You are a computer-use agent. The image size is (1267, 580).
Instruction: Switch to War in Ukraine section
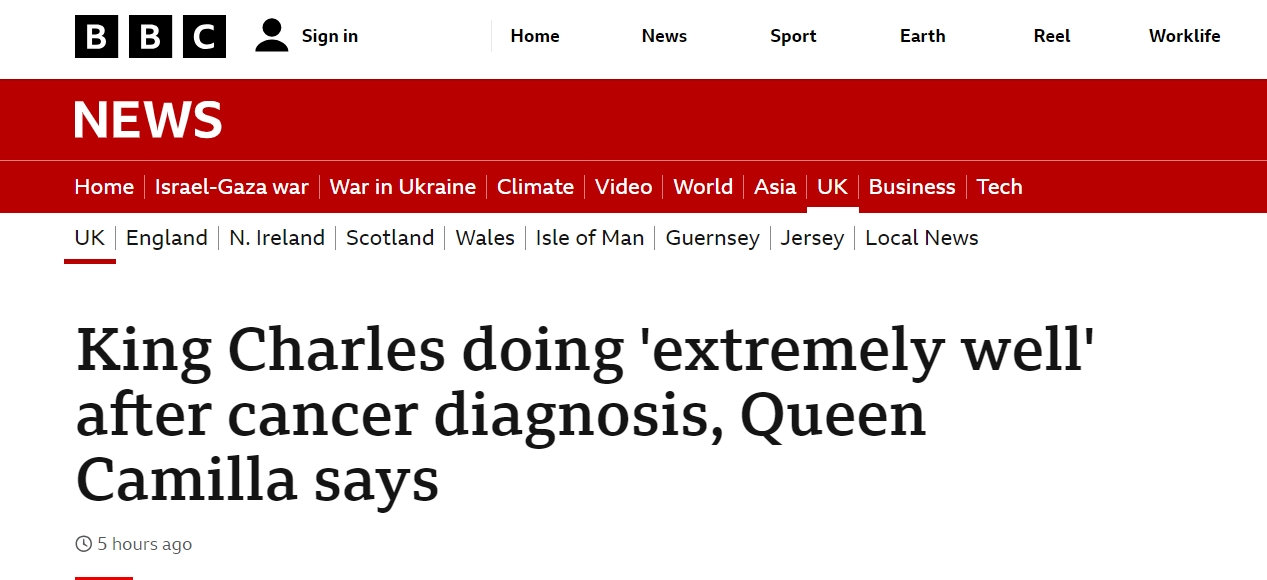coord(402,187)
